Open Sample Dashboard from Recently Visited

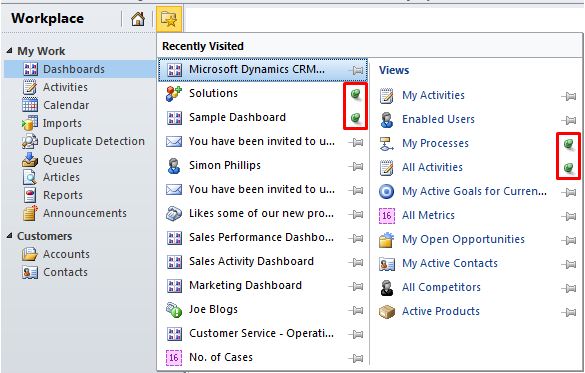pos(237,117)
